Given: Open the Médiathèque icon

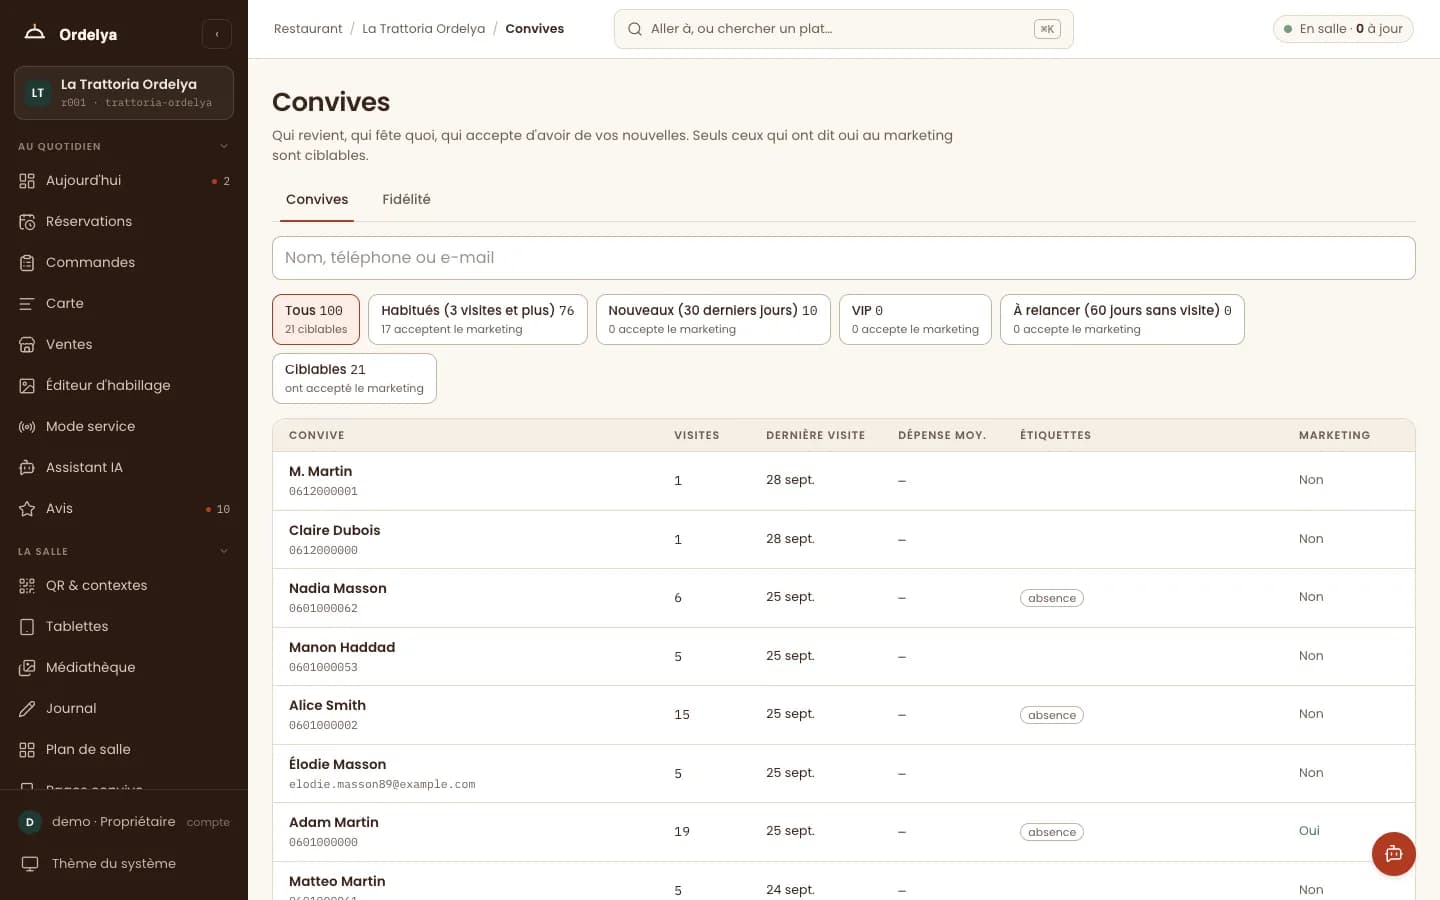Looking at the screenshot, I should point(27,668).
